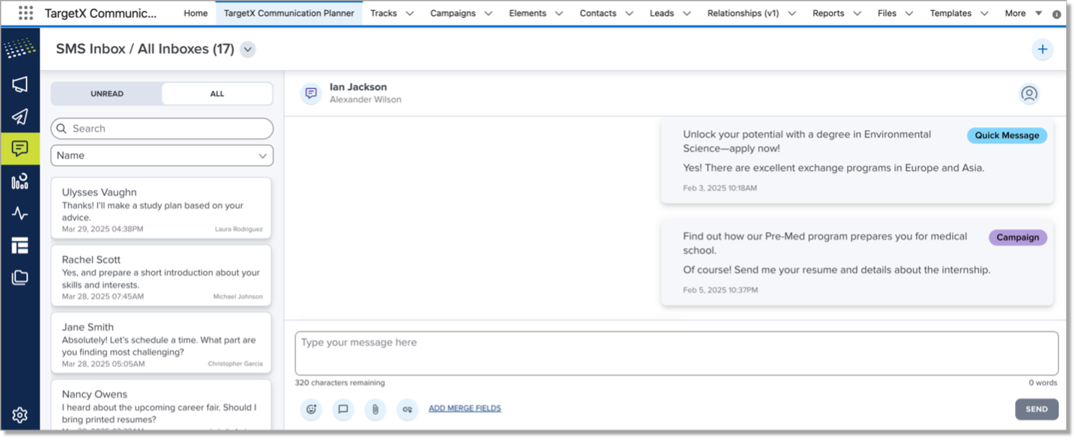
Task: Open the layout templates sidebar icon
Action: [x=20, y=245]
